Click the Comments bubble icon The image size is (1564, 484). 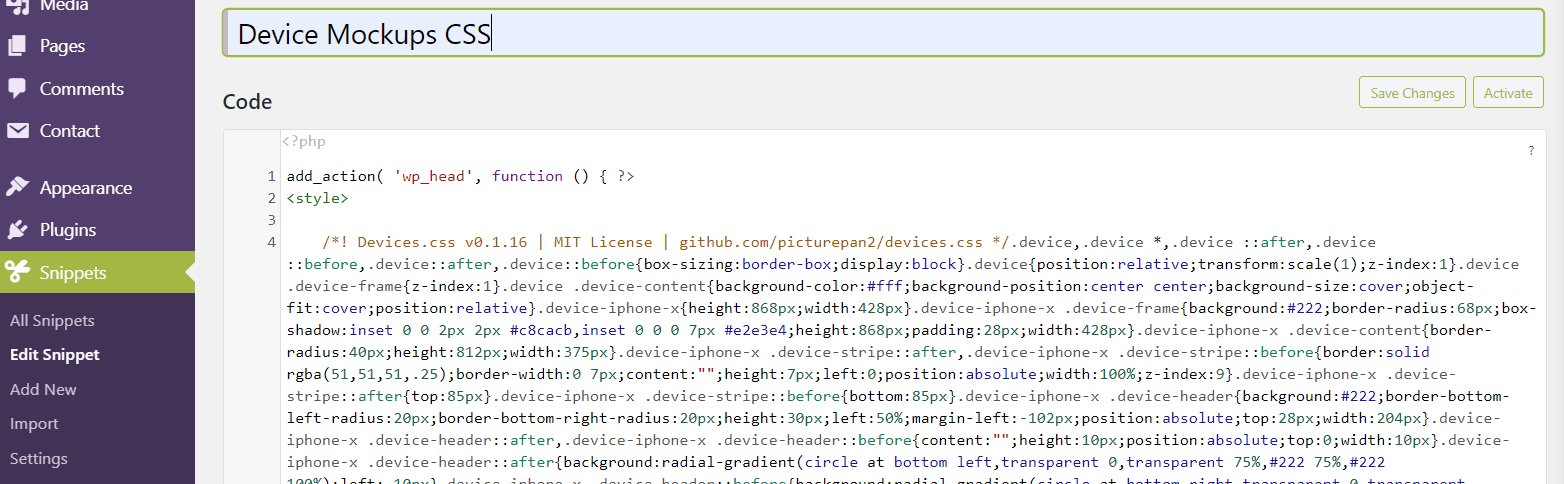point(17,88)
